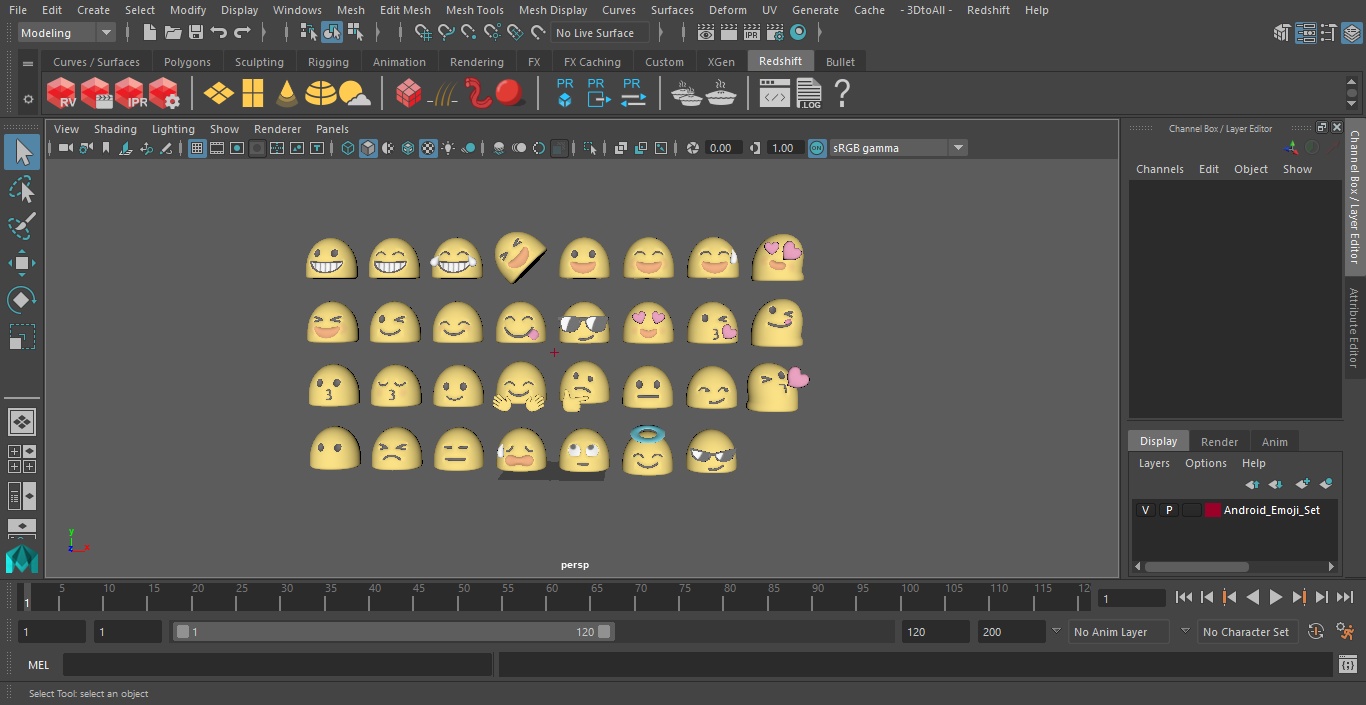The width and height of the screenshot is (1366, 705).
Task: Open shelf options gear menu
Action: pyautogui.click(x=28, y=99)
